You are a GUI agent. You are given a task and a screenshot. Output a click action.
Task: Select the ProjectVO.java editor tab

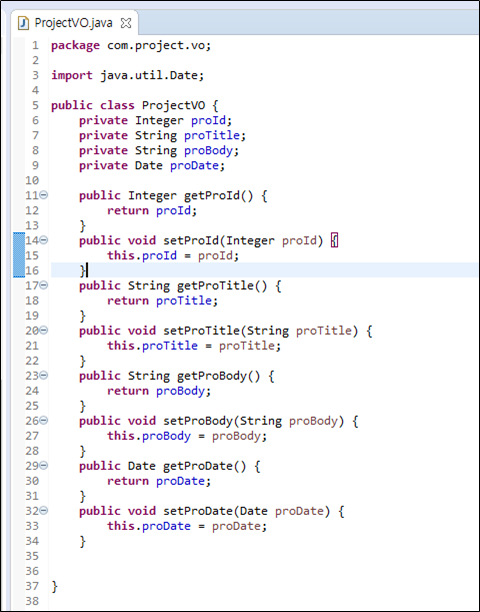pyautogui.click(x=74, y=23)
